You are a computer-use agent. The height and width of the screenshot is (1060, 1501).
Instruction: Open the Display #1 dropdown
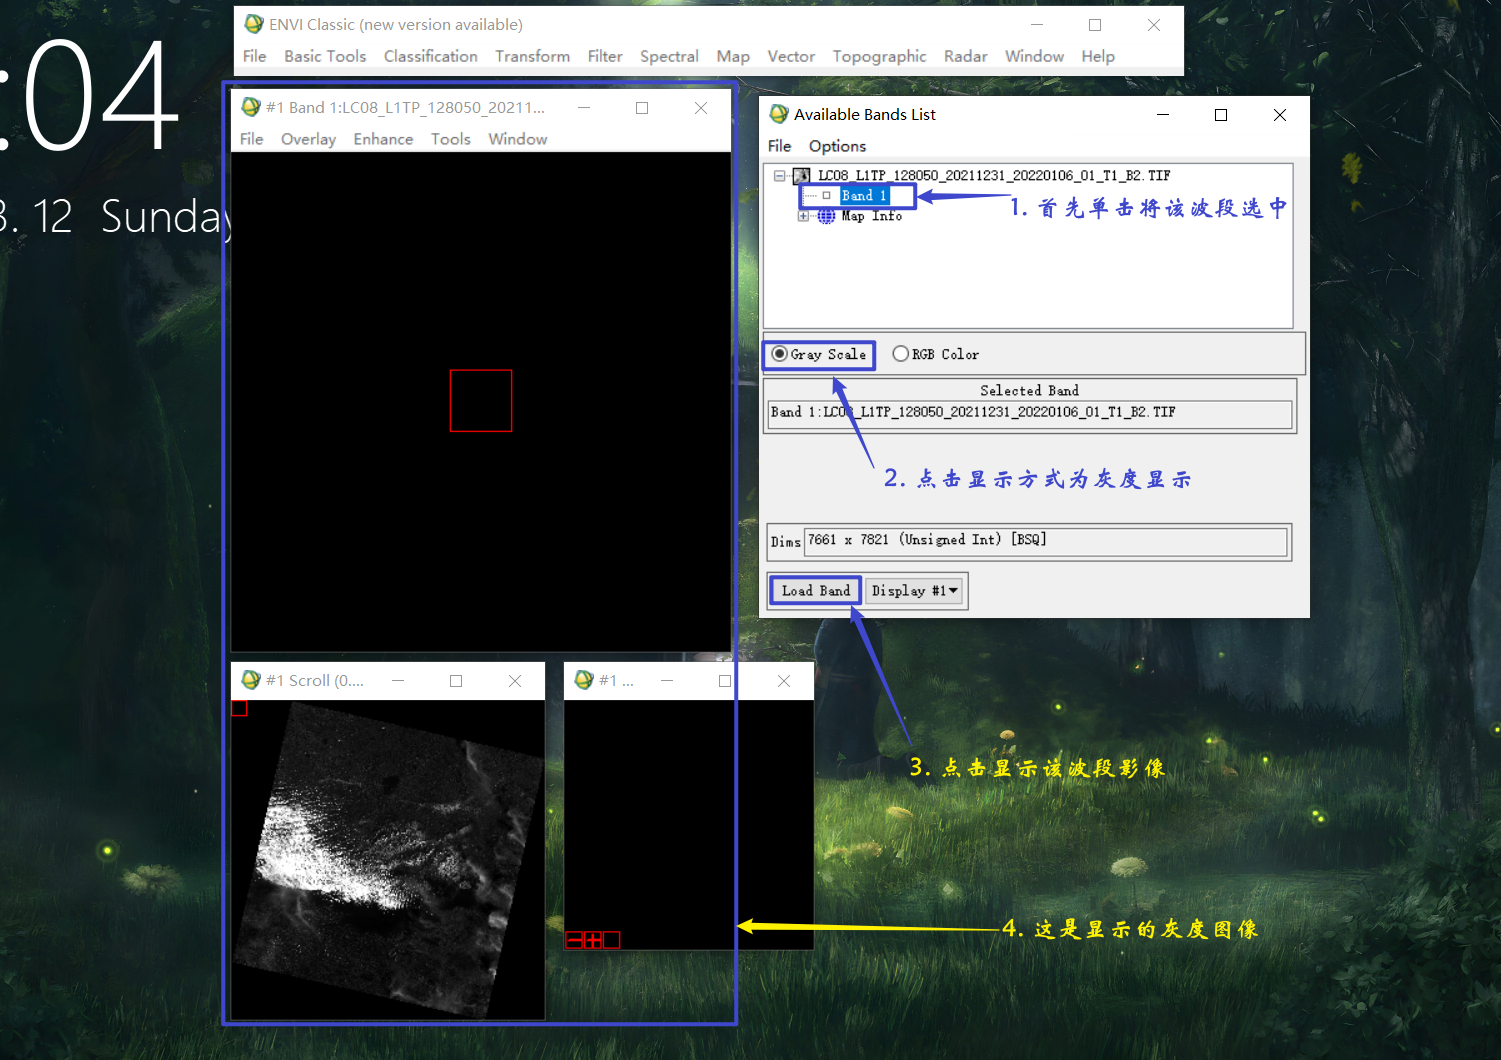click(x=914, y=591)
